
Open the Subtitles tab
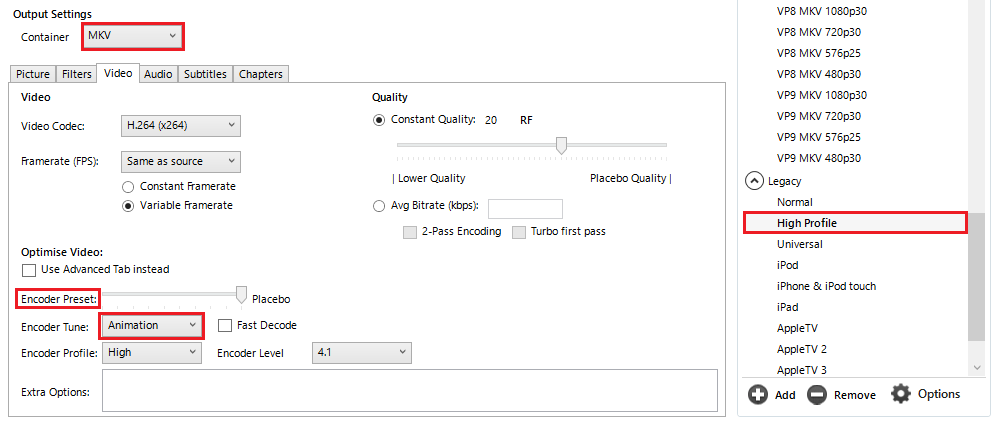coord(205,74)
